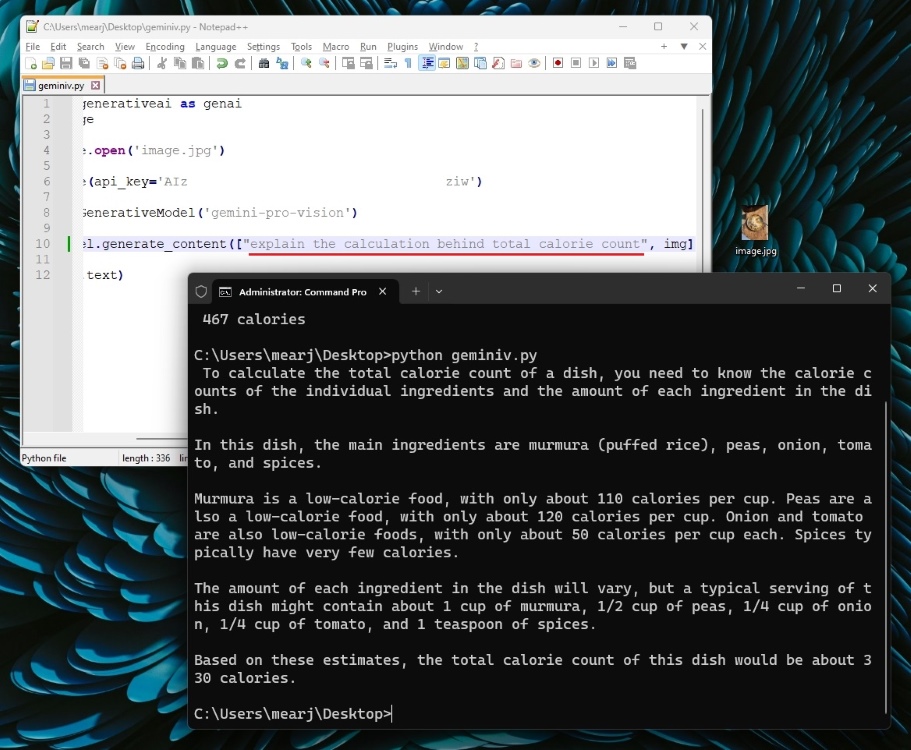Click the Save file icon

tap(65, 63)
